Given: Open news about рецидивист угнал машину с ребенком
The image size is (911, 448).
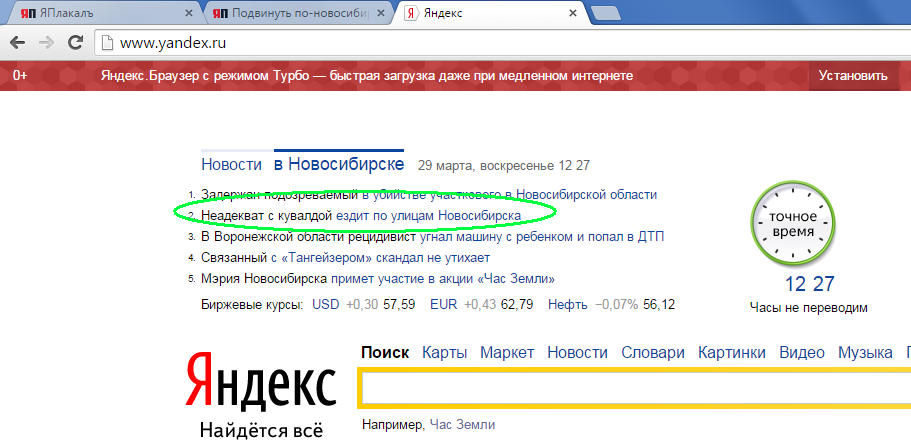Looking at the screenshot, I should 432,236.
